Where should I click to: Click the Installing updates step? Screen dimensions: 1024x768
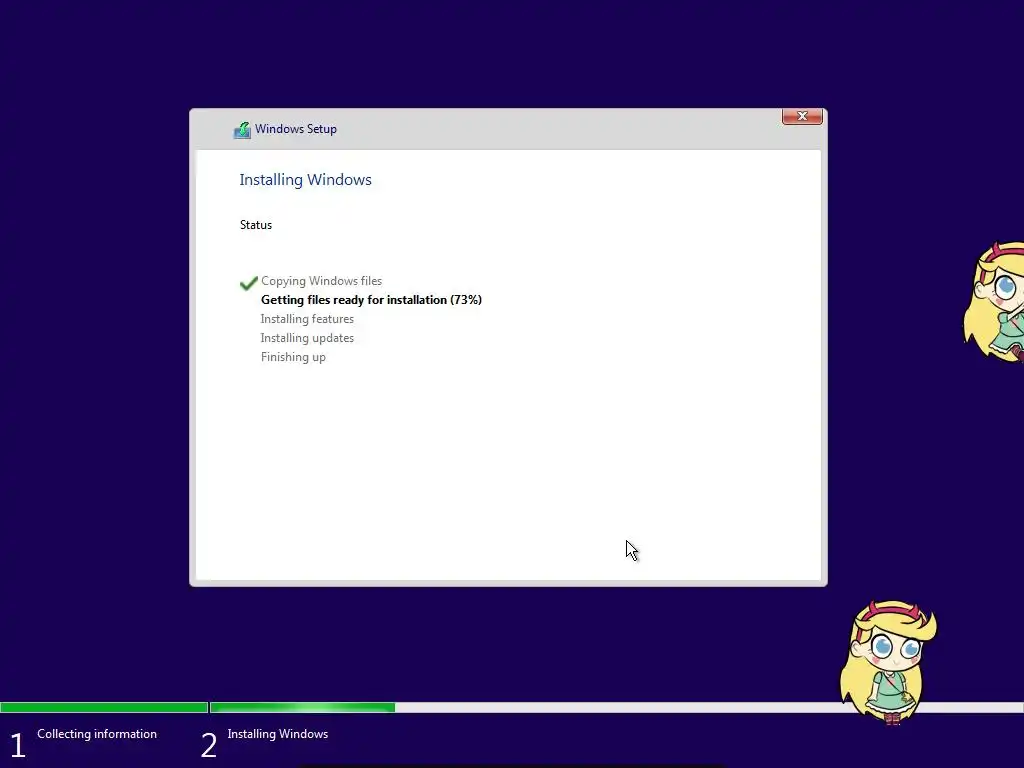click(x=307, y=338)
